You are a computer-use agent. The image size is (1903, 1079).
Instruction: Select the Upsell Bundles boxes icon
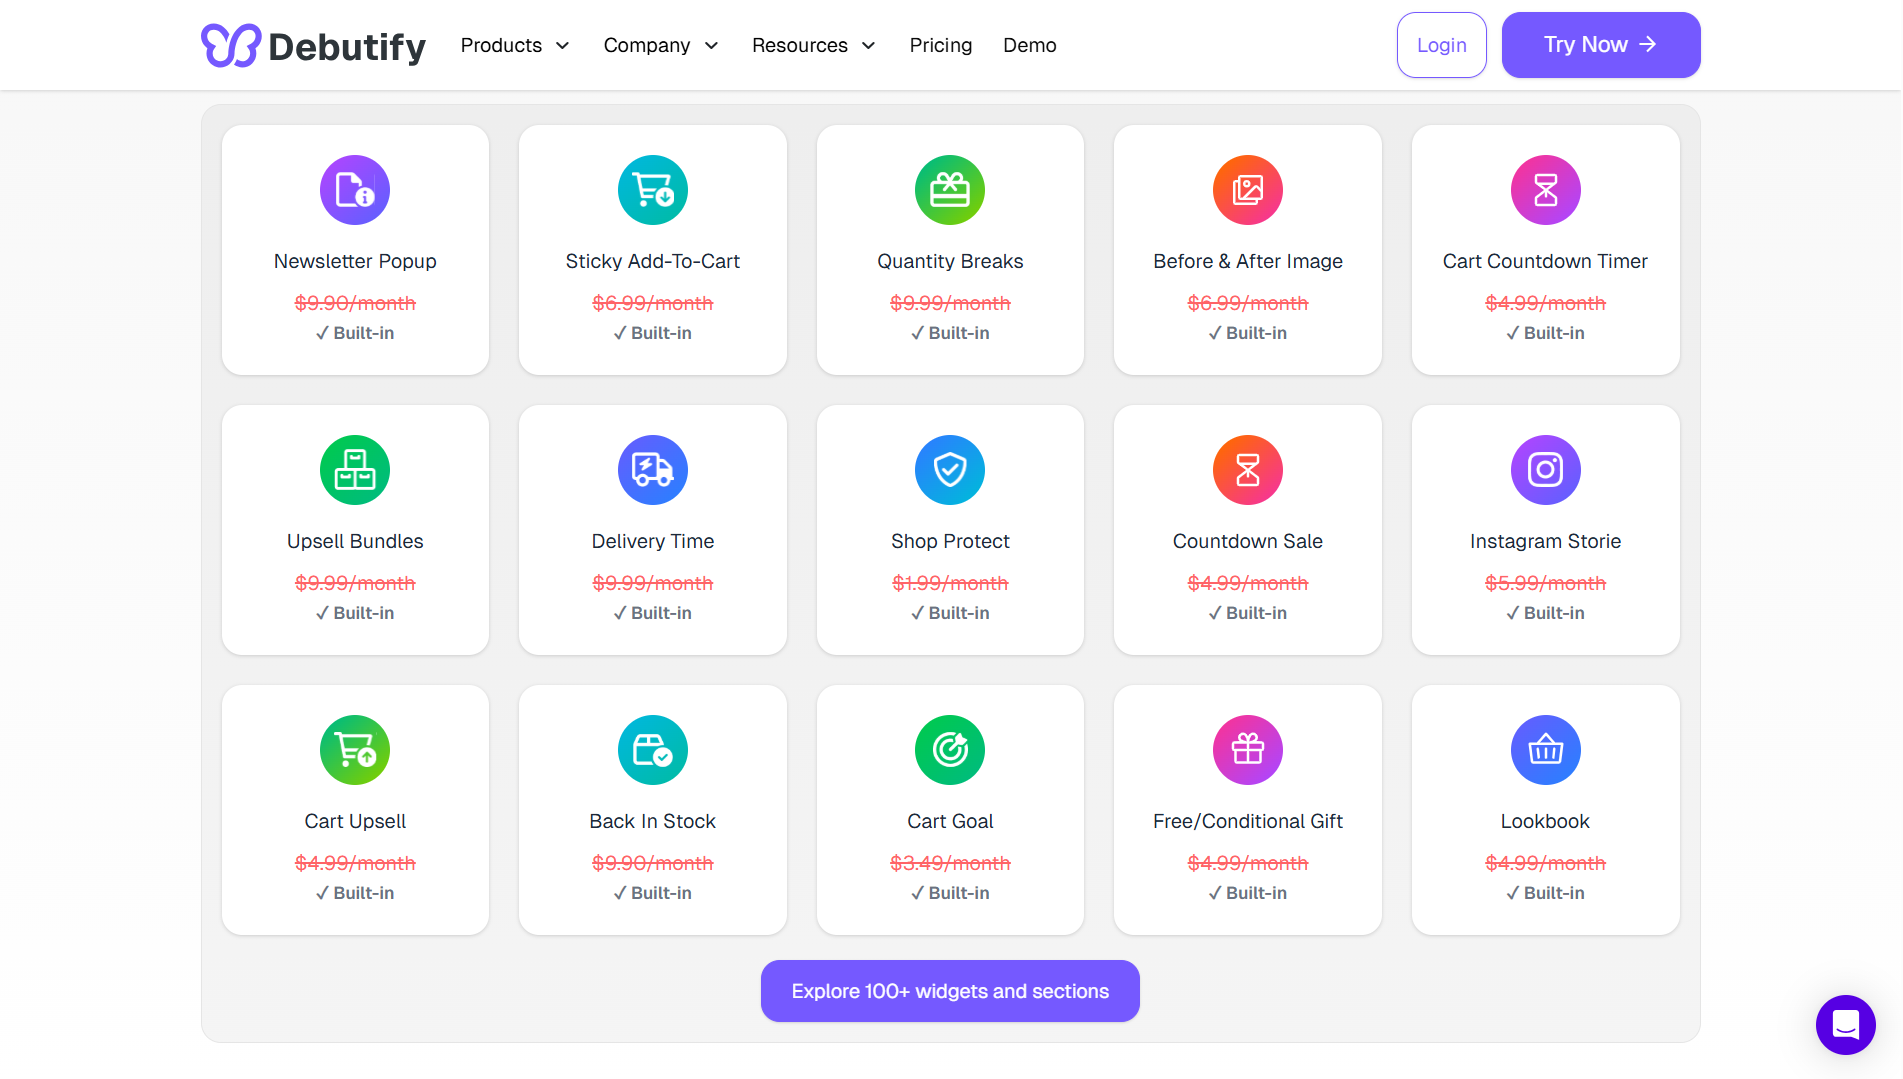click(x=355, y=470)
